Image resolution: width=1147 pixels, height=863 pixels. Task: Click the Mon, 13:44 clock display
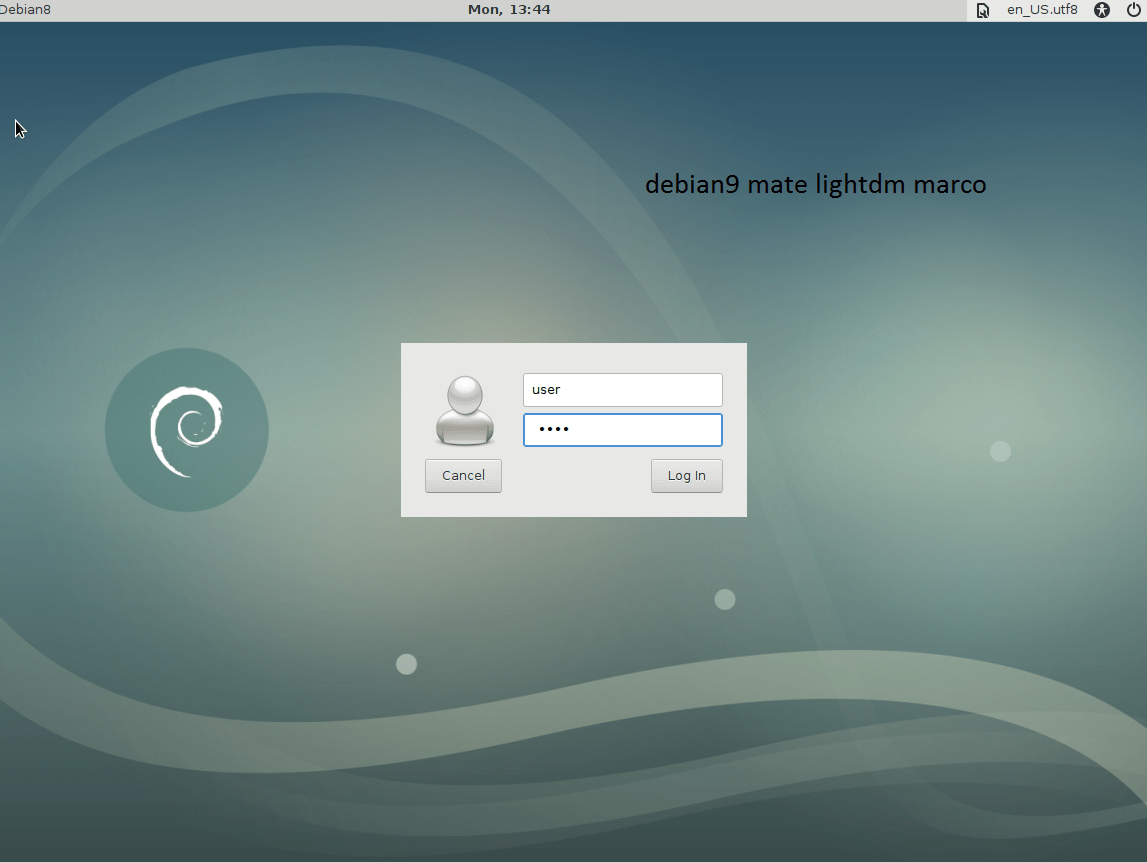(509, 10)
